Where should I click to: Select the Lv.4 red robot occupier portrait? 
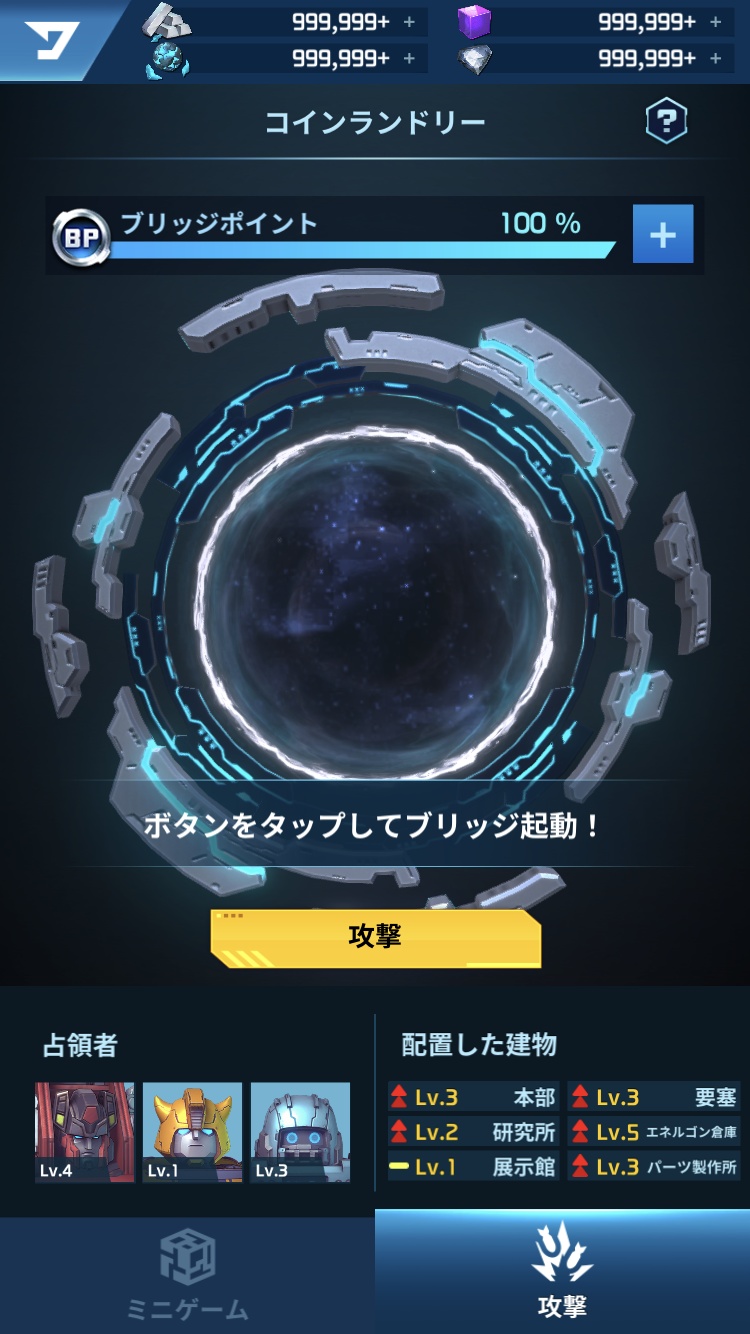tap(85, 1132)
